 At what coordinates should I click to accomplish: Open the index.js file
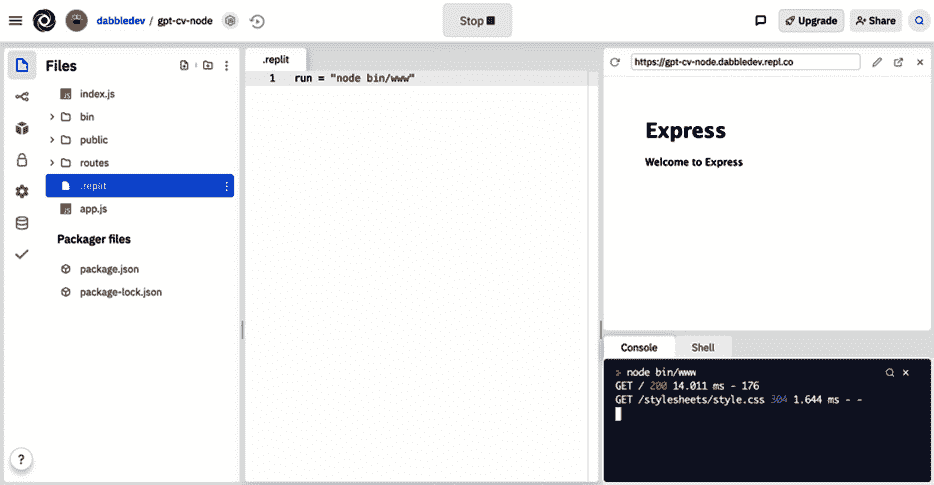[x=140, y=94]
